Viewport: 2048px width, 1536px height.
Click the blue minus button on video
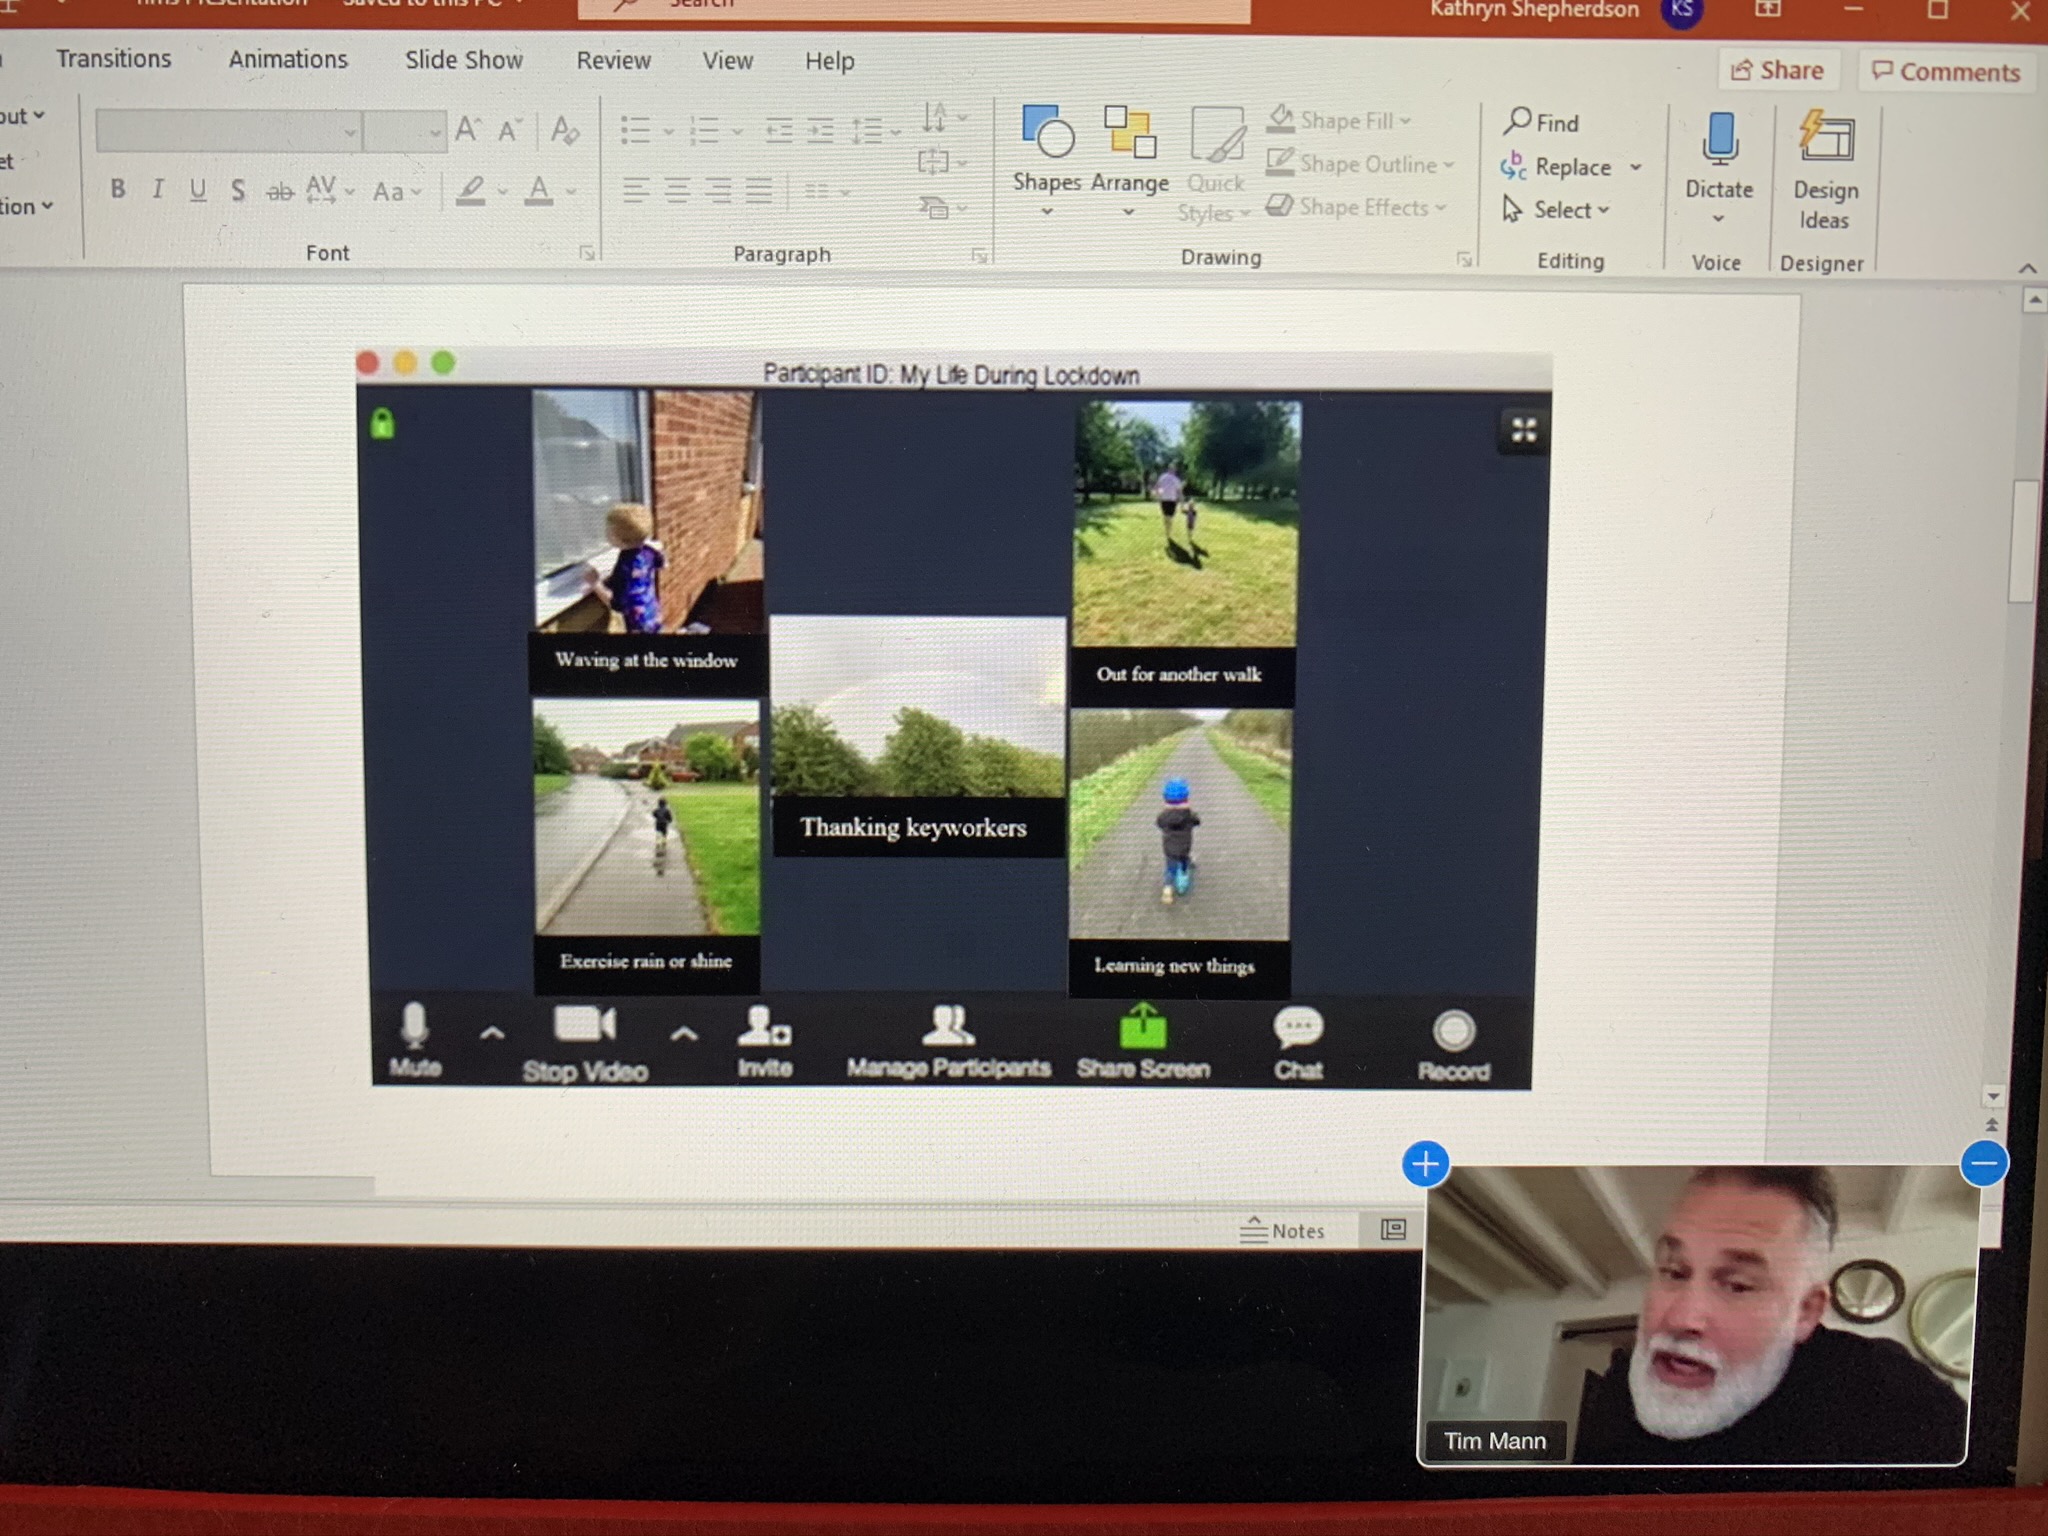click(1984, 1163)
